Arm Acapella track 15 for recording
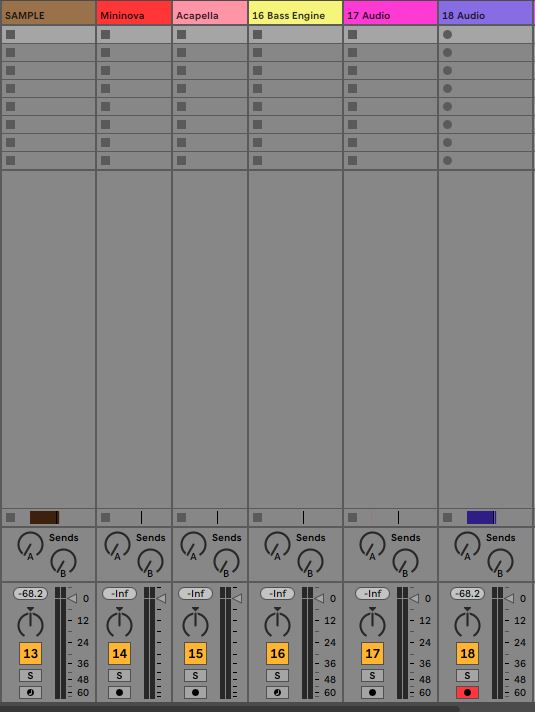This screenshot has height=712, width=535. pyautogui.click(x=195, y=692)
